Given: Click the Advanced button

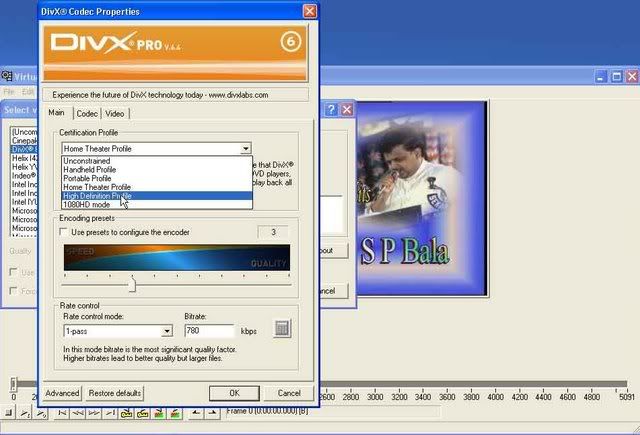Looking at the screenshot, I should click(x=62, y=393).
